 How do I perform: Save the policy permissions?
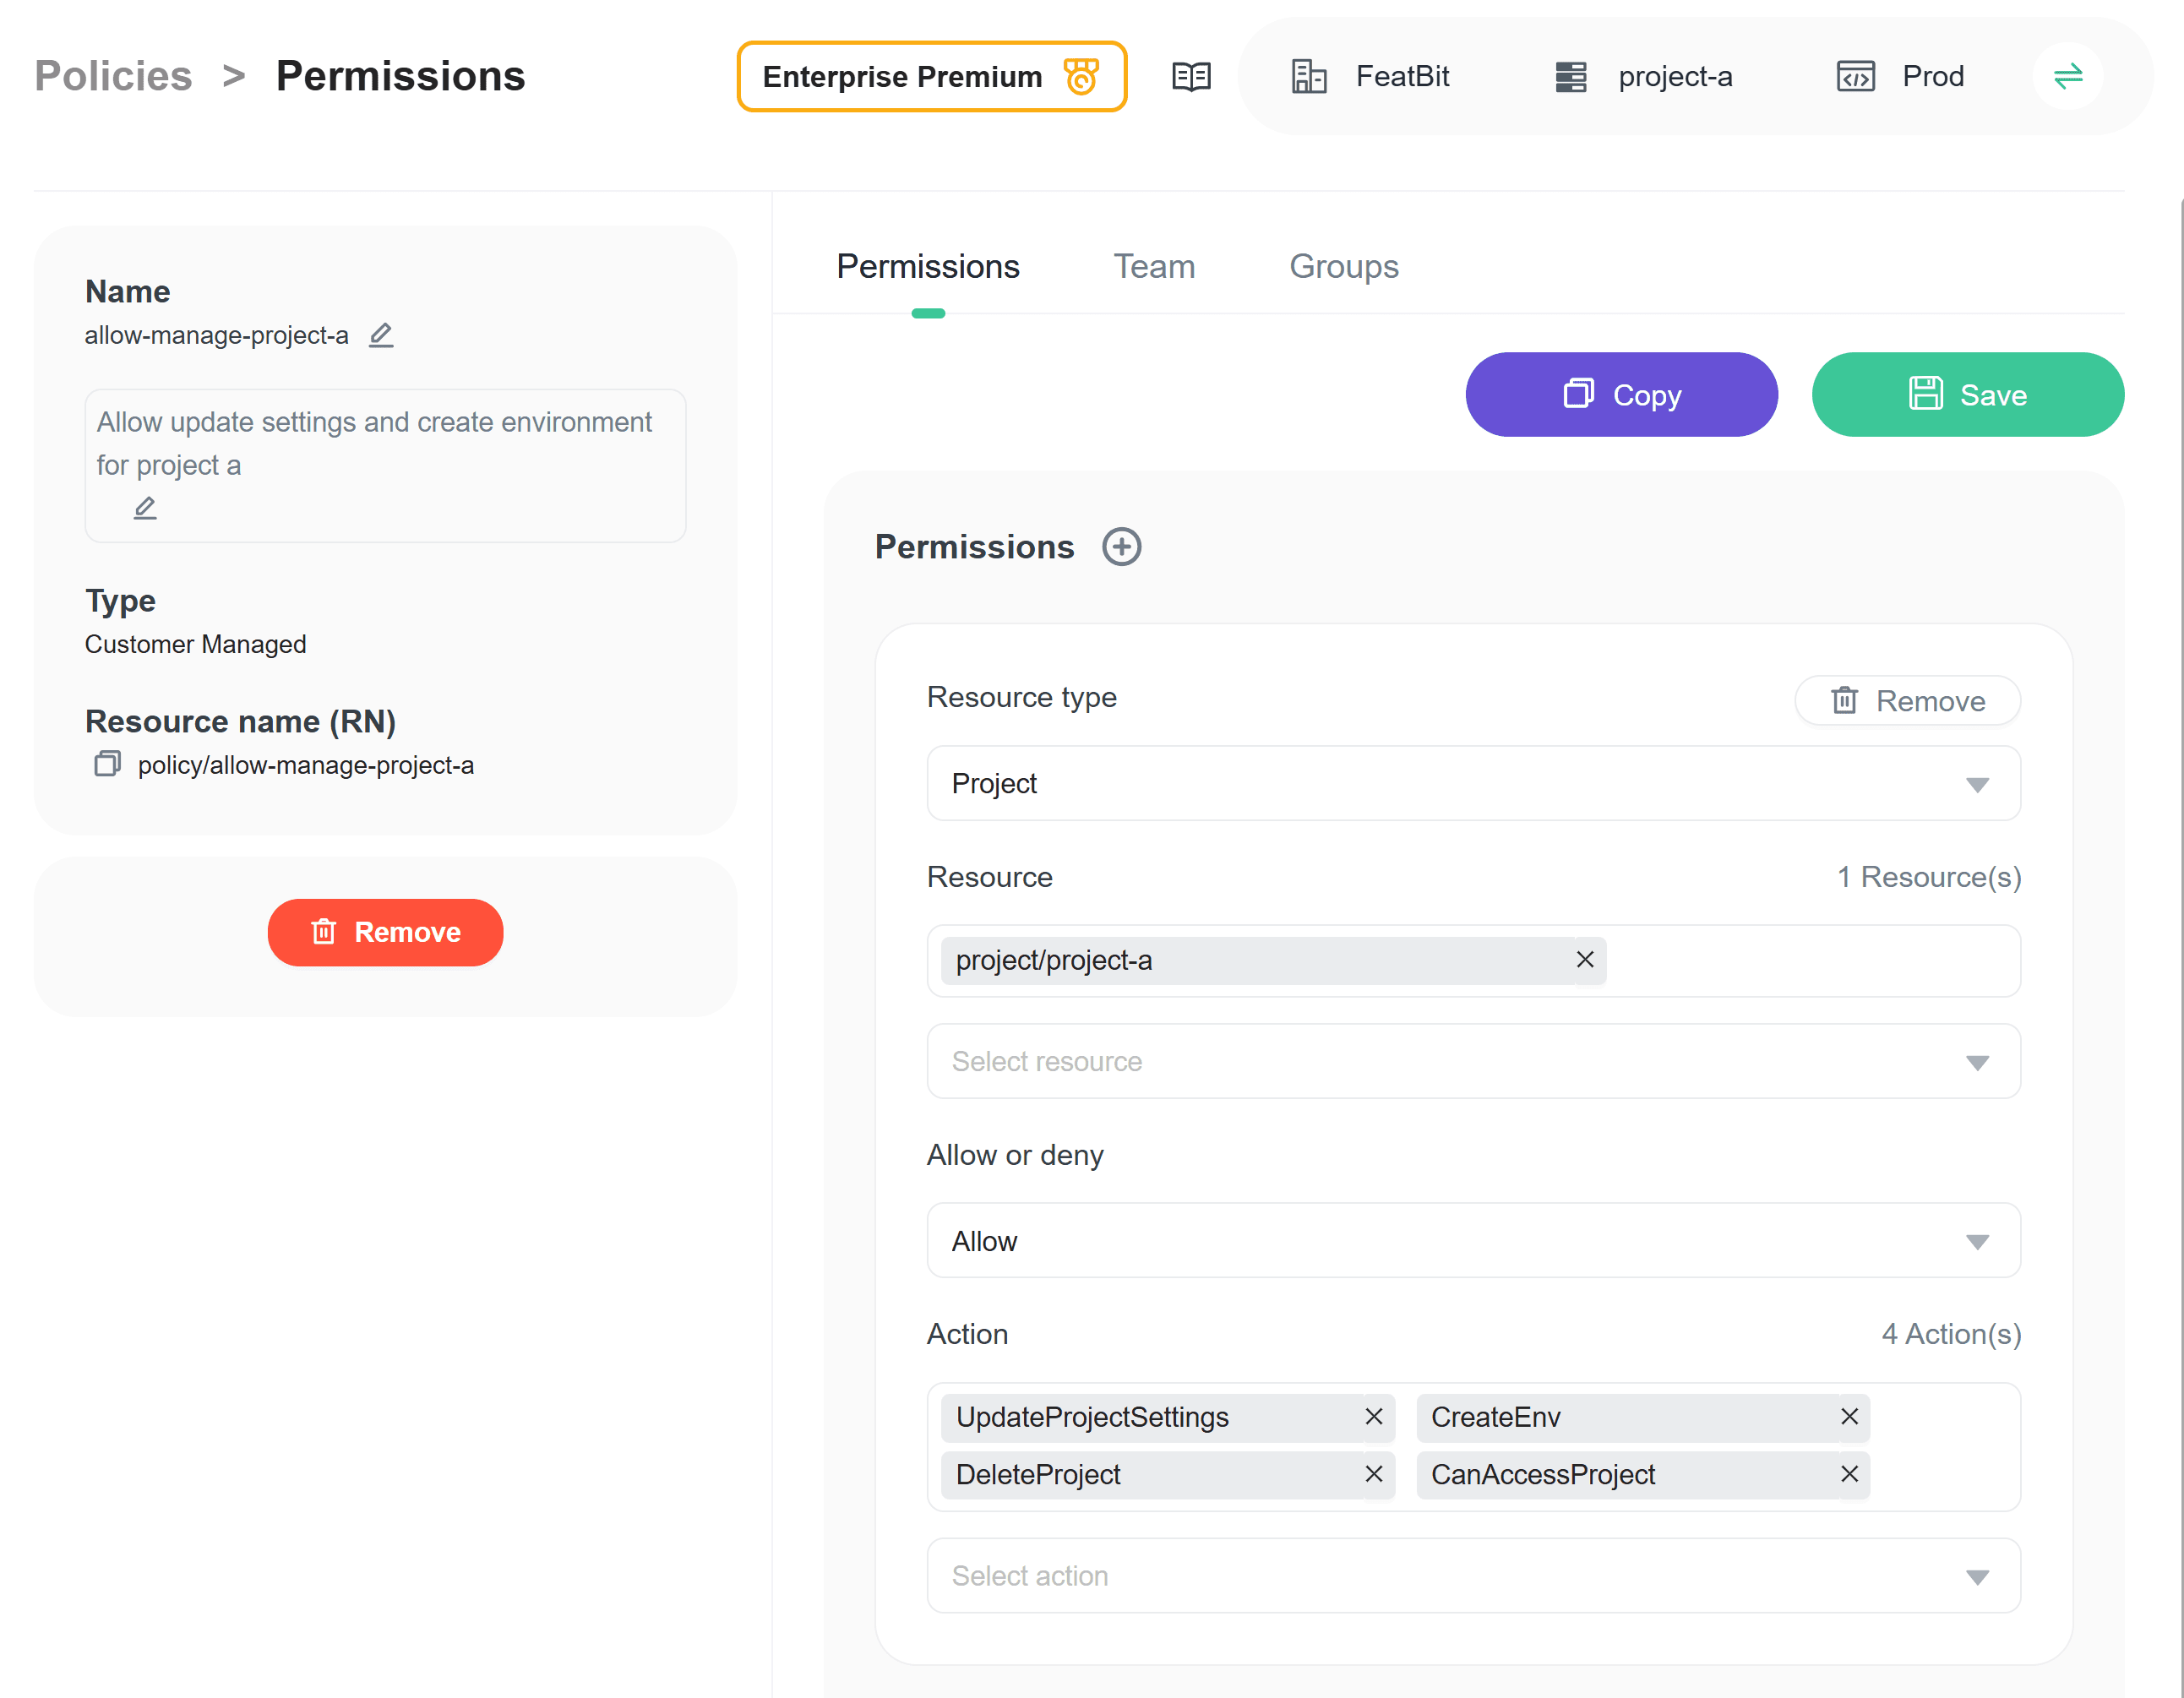(x=1967, y=395)
